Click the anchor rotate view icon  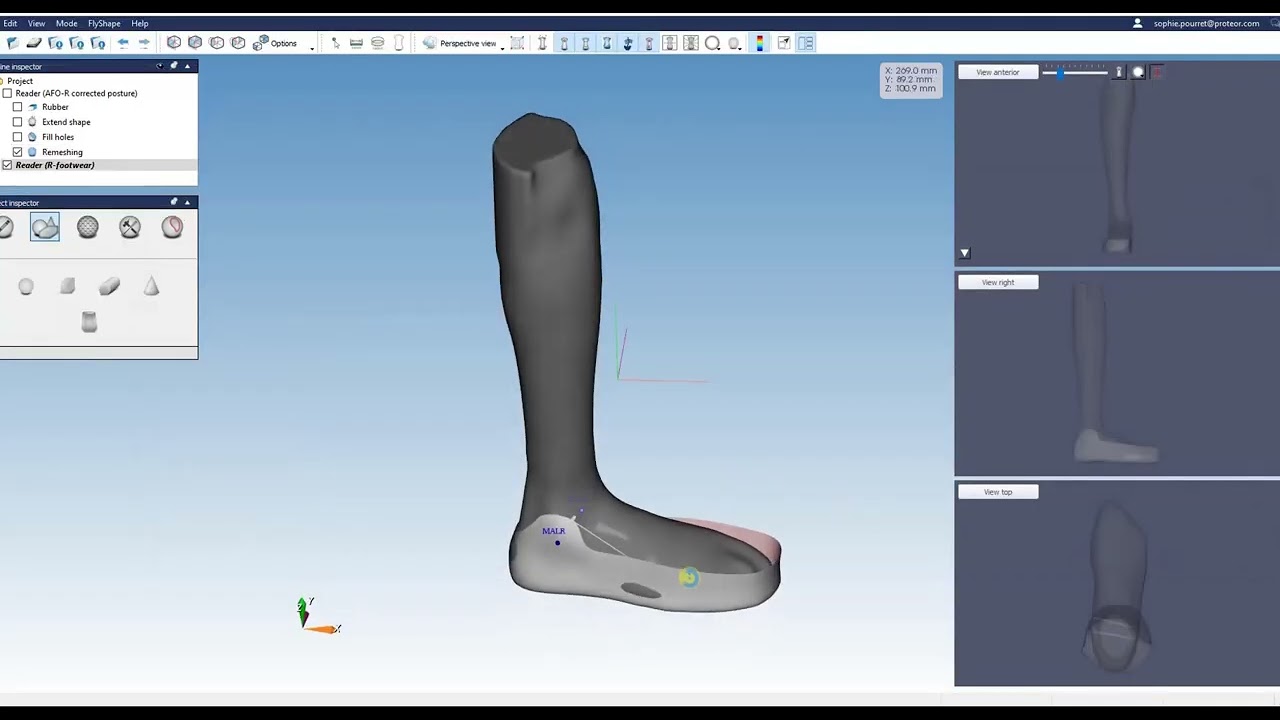point(628,43)
